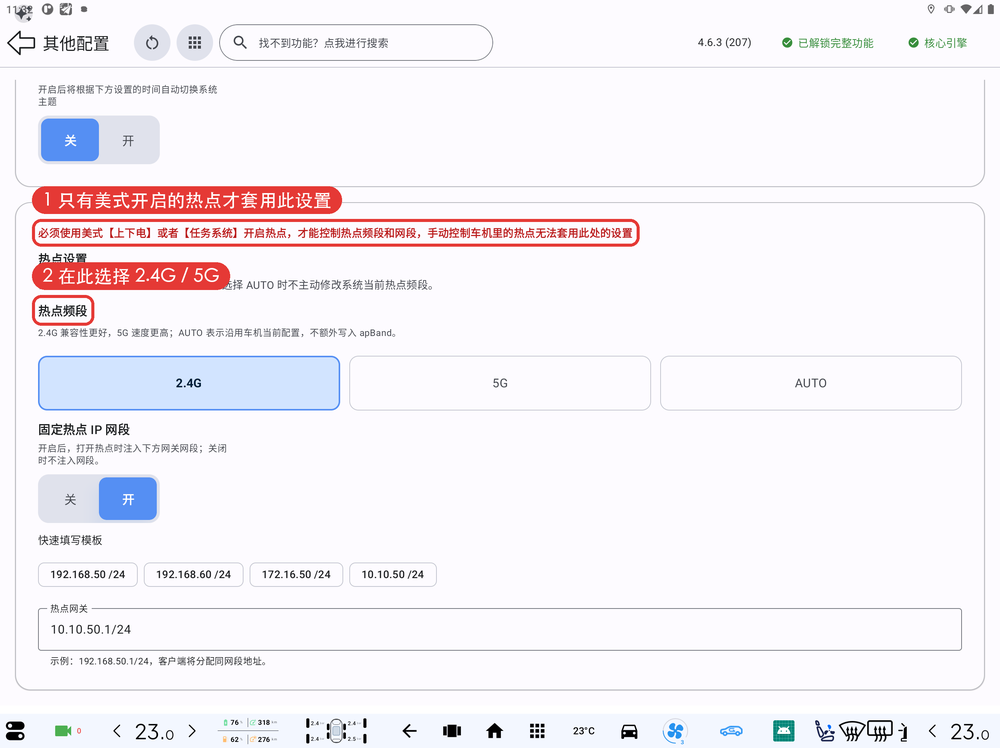Click the 热点频段 heading text
The image size is (1000, 748).
tap(62, 311)
